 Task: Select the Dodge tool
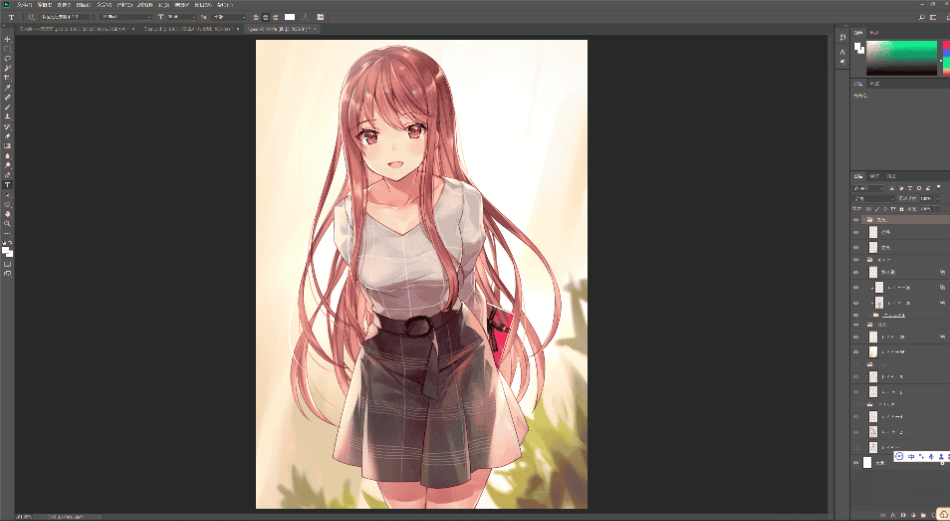point(7,165)
